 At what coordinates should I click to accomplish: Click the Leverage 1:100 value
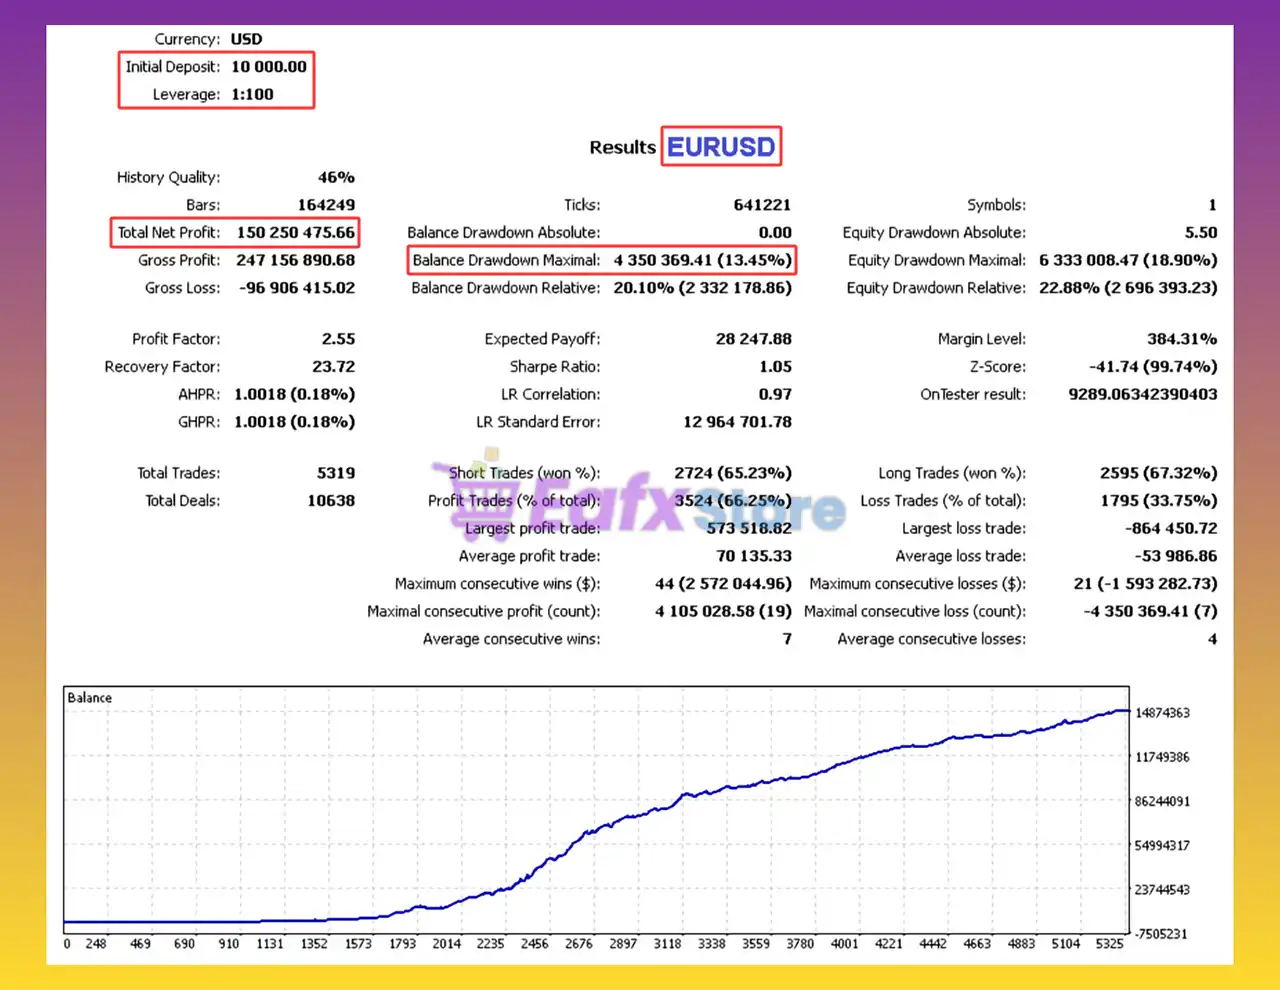(255, 94)
